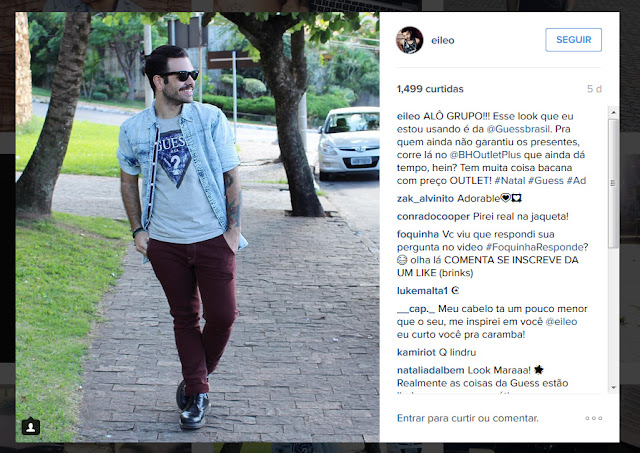
Task: Click the scrollbar up arrow in comments
Action: (613, 112)
